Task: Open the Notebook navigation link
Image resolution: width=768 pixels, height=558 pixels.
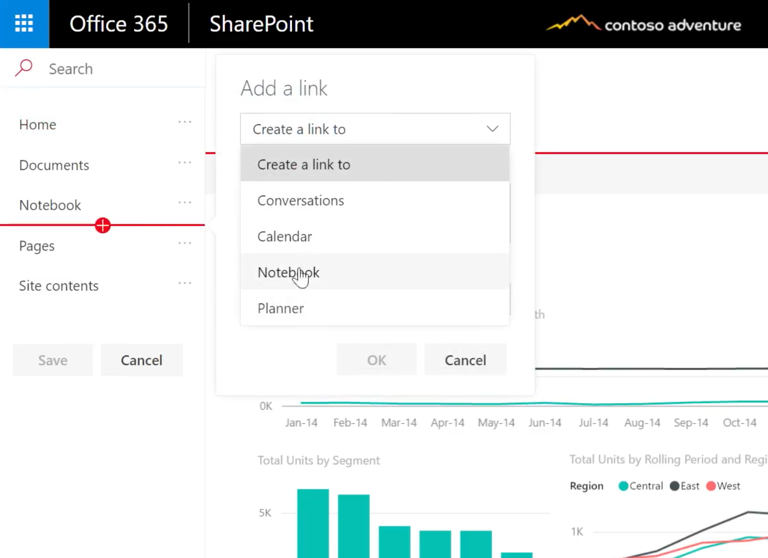Action: click(50, 205)
